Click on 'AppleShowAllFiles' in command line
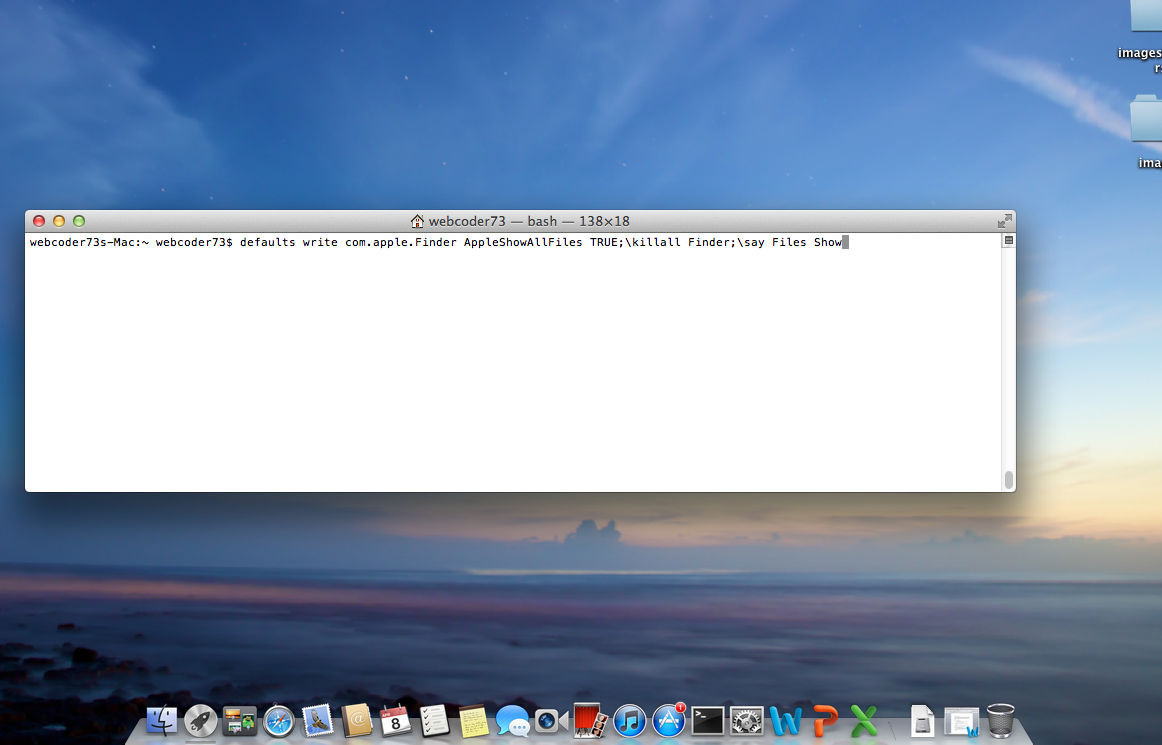This screenshot has height=745, width=1162. 523,242
